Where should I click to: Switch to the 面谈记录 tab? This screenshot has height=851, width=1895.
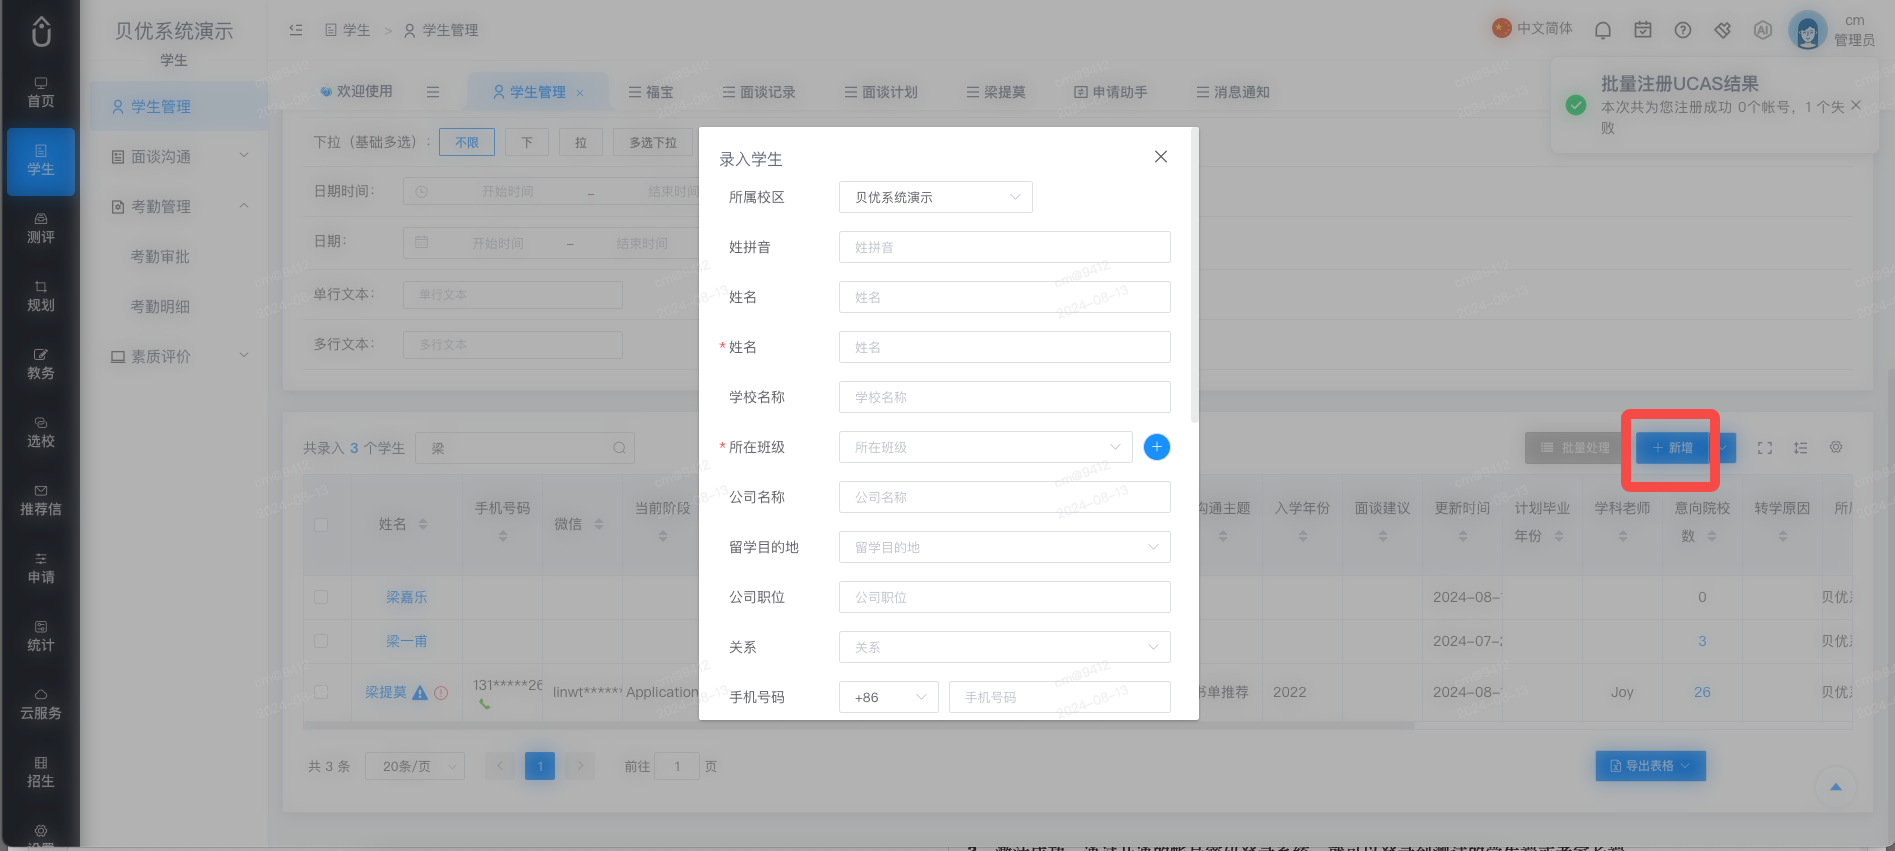click(x=759, y=92)
